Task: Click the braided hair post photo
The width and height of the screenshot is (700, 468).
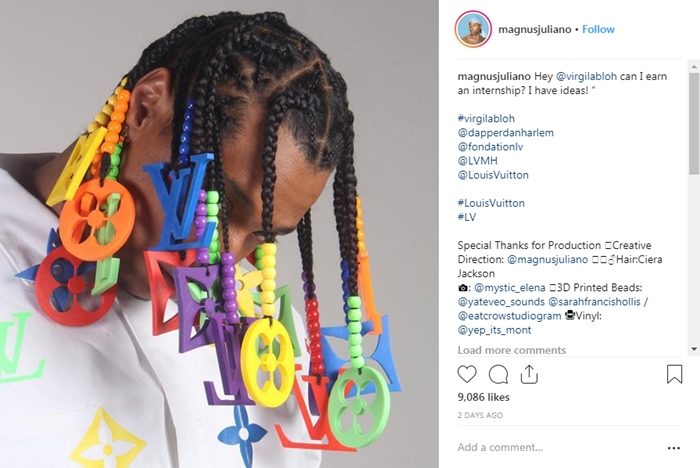Action: (219, 234)
